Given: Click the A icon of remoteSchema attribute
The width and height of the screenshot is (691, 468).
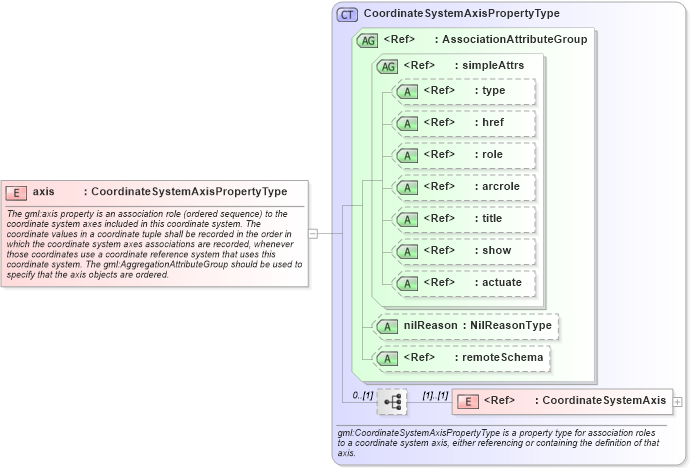Looking at the screenshot, I should [387, 359].
